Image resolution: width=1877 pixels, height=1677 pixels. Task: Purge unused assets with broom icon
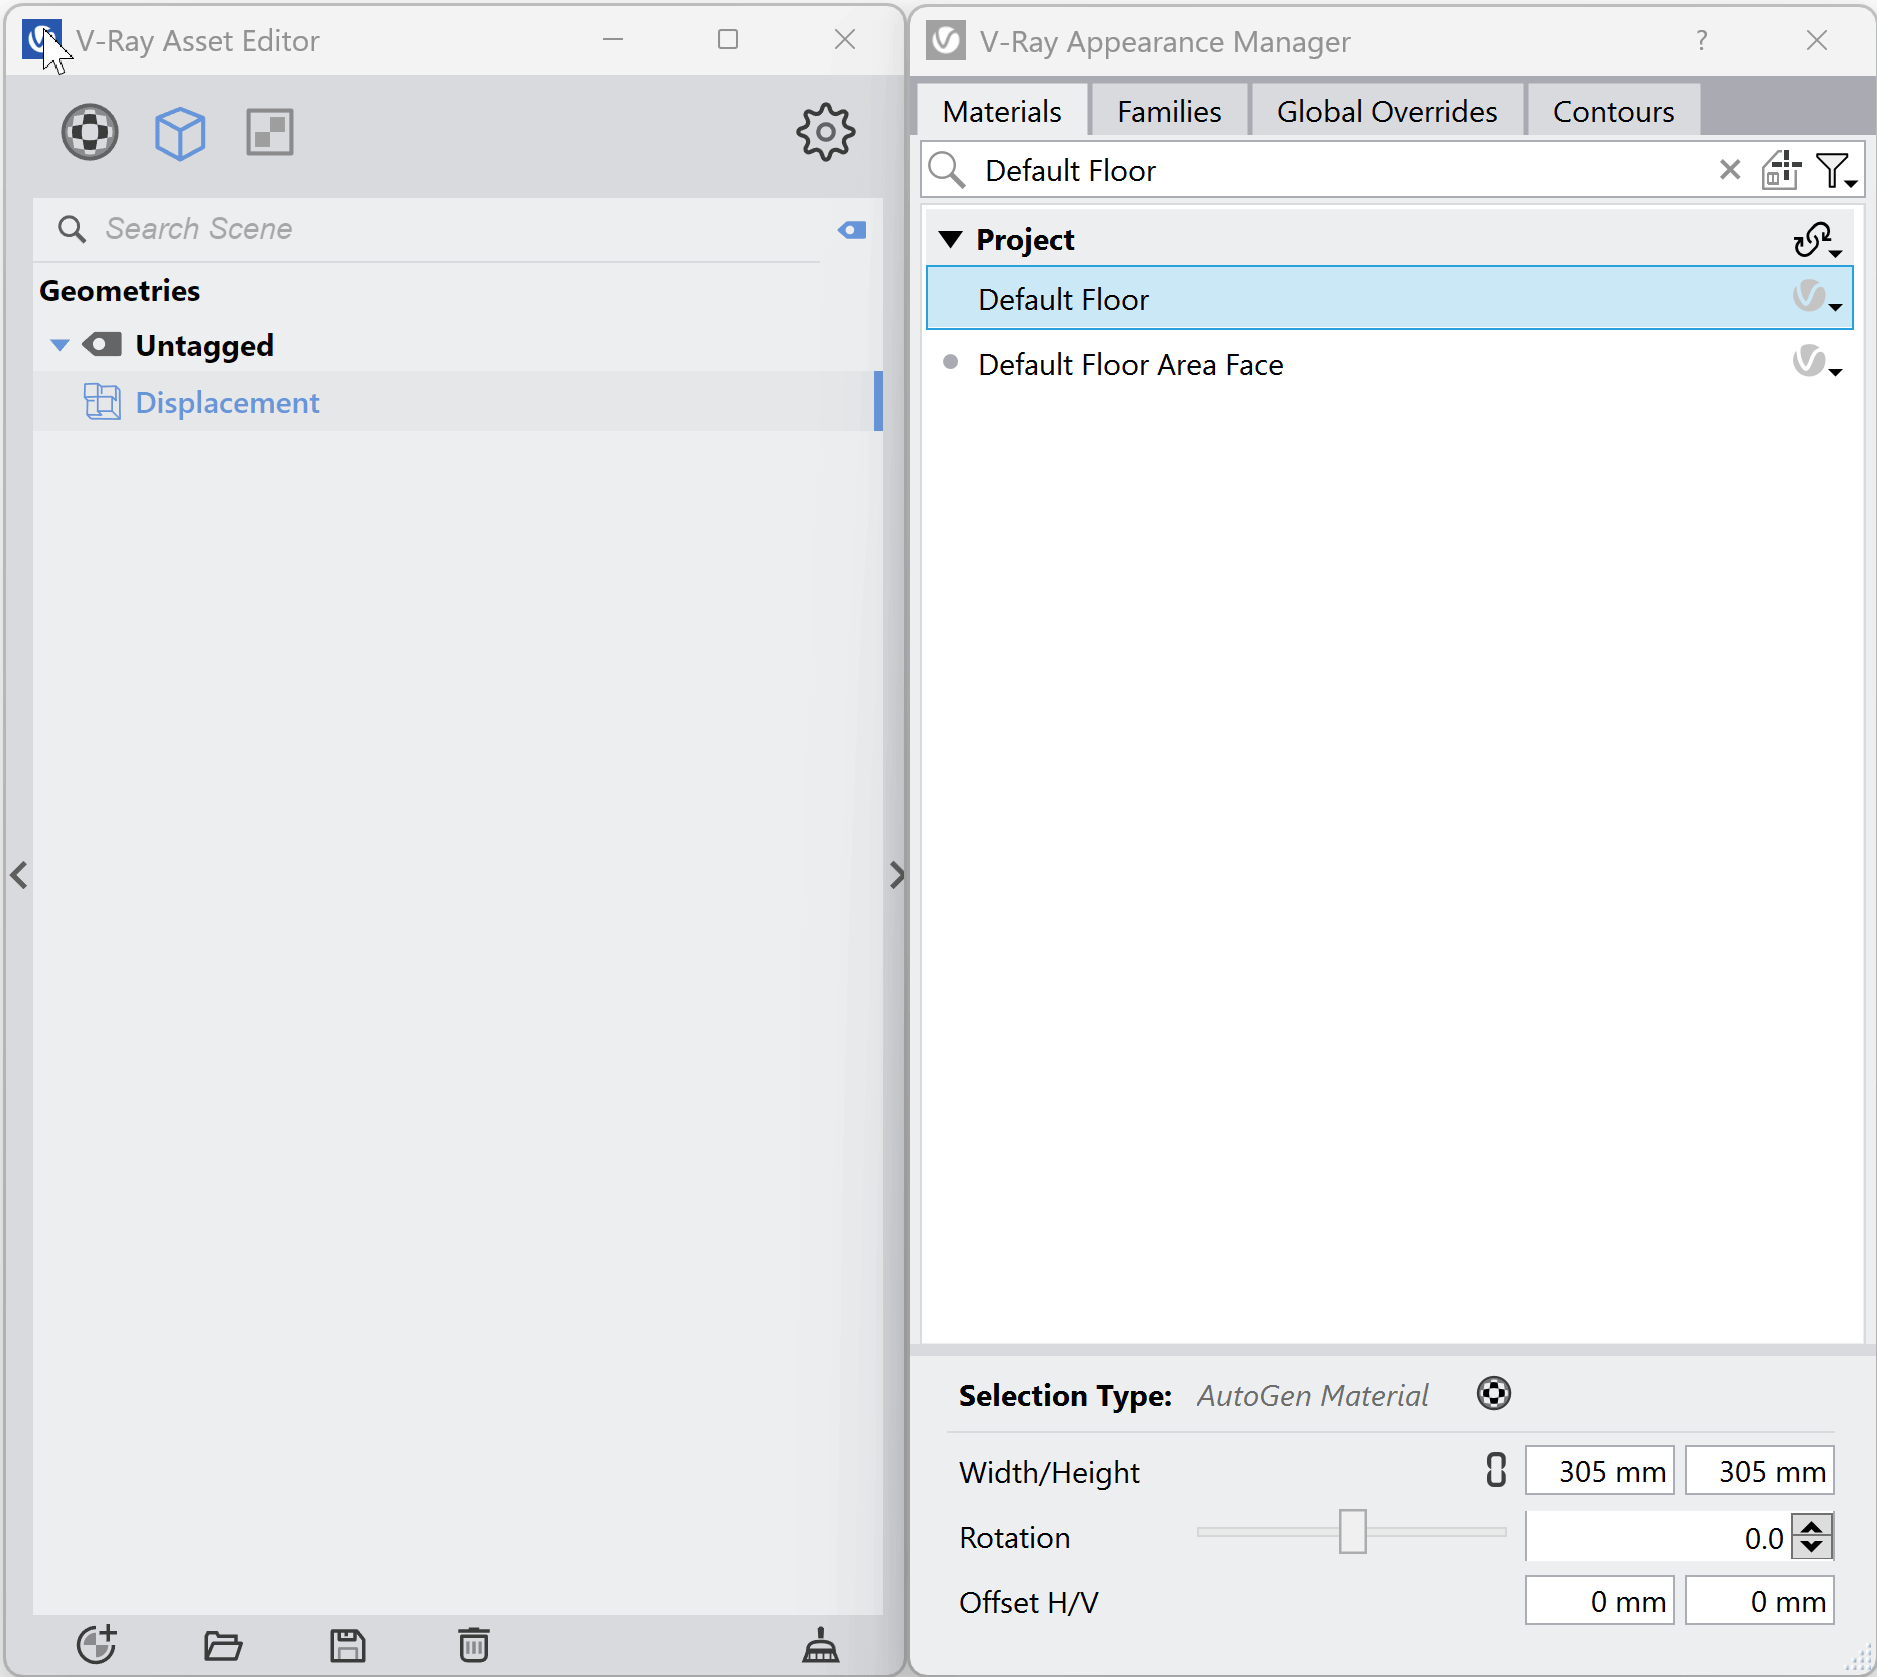point(821,1644)
